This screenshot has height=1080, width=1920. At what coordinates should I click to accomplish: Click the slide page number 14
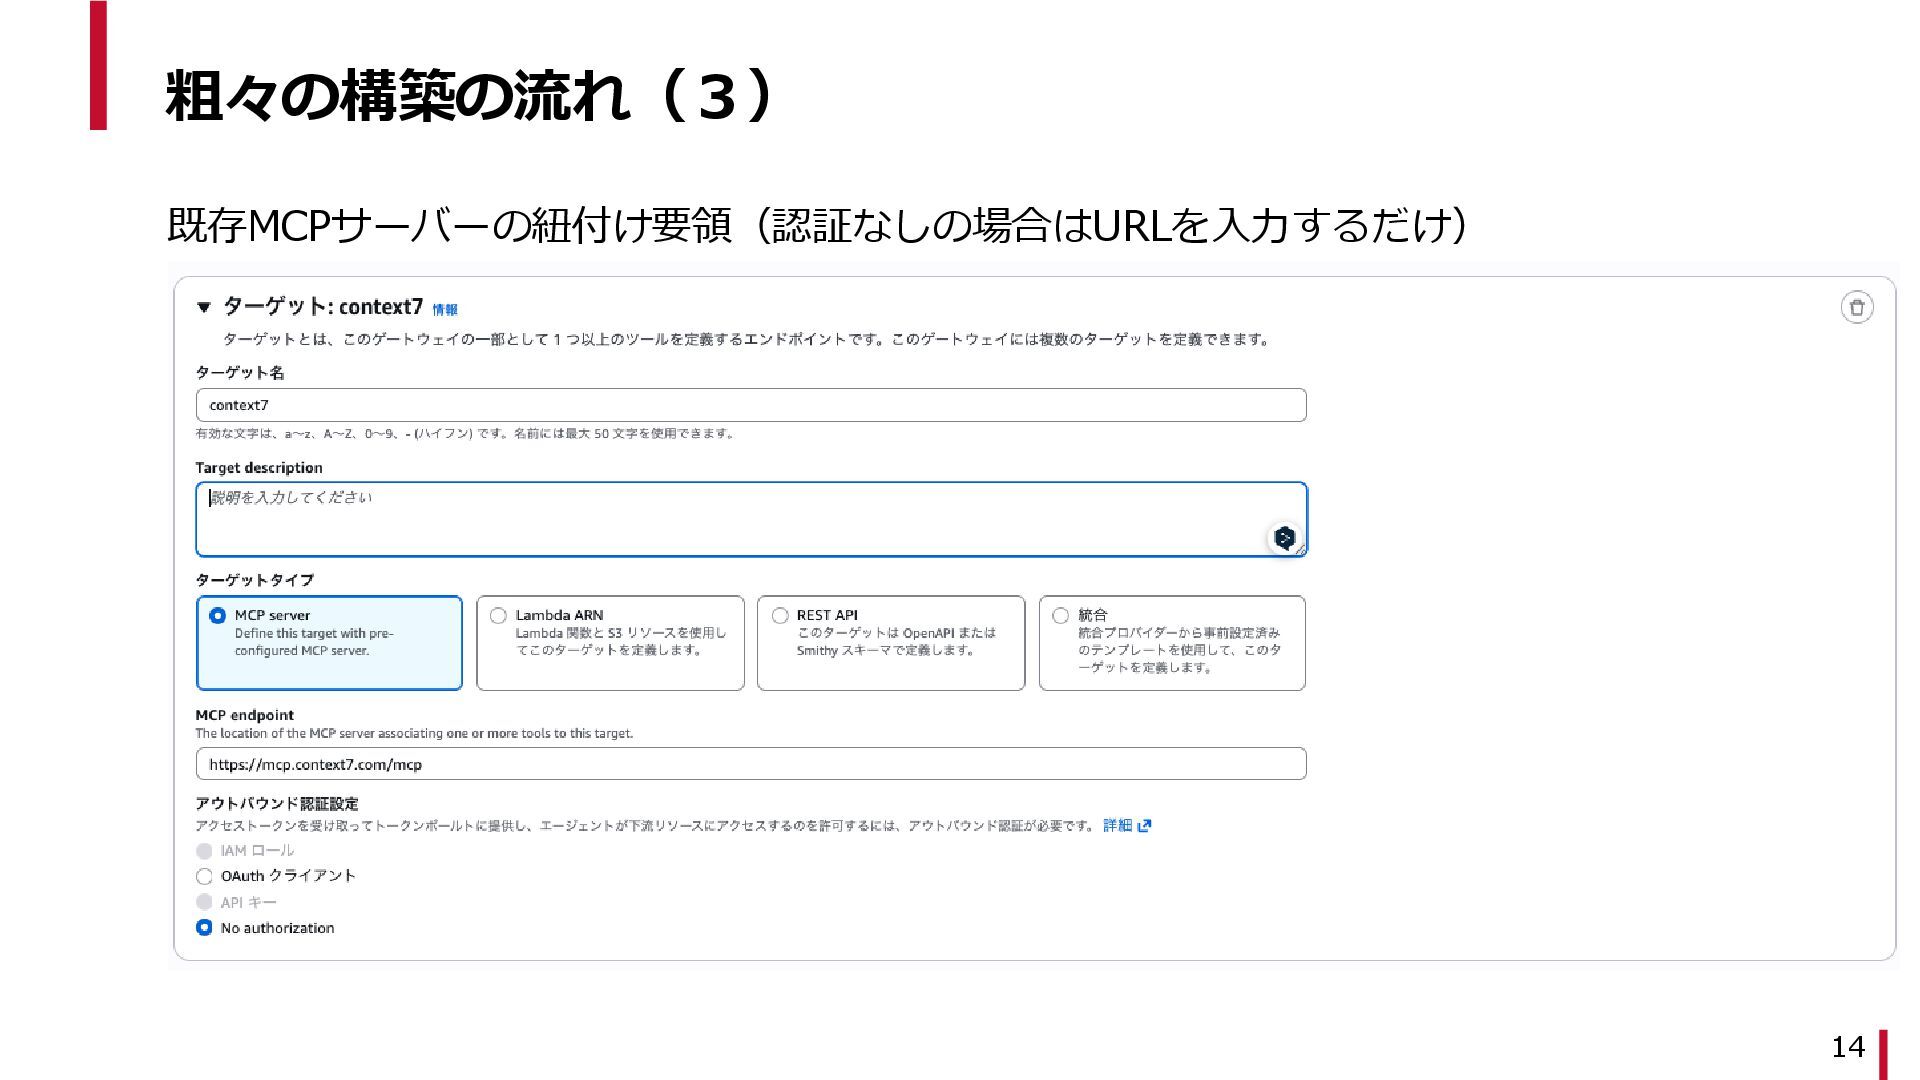pyautogui.click(x=1848, y=1047)
